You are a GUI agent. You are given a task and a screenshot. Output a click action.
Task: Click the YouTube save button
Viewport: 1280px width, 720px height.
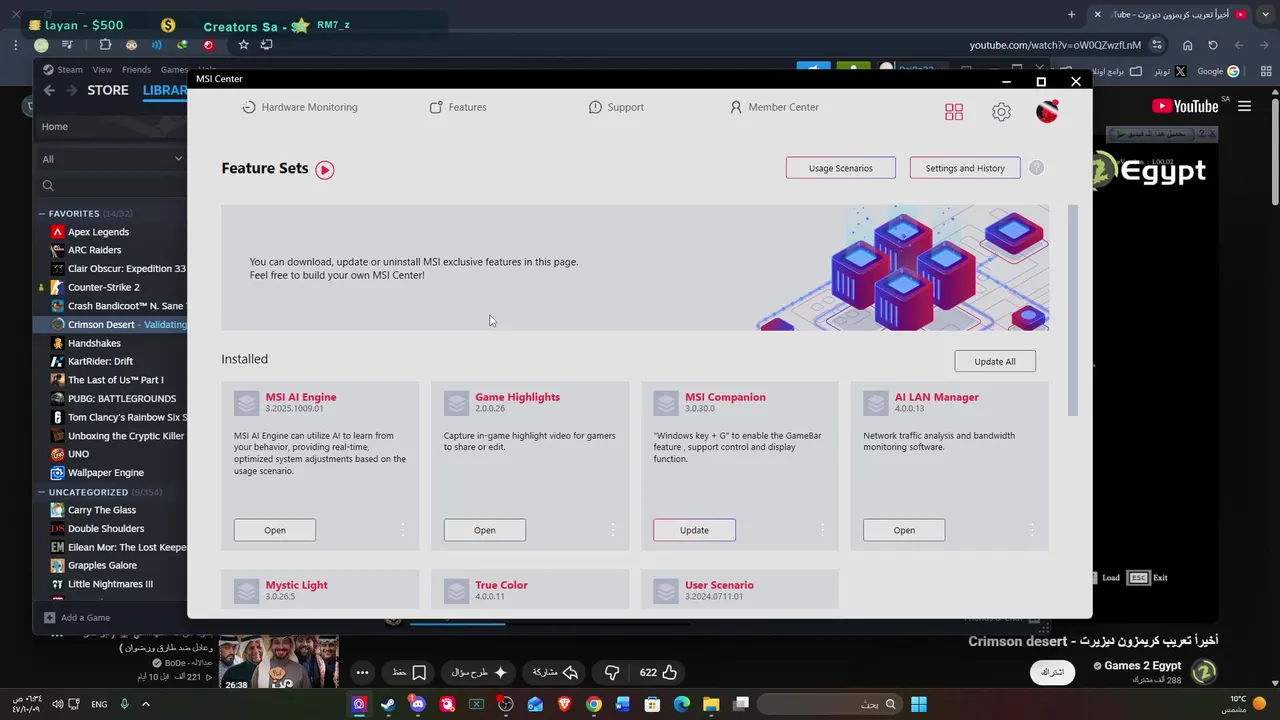409,673
